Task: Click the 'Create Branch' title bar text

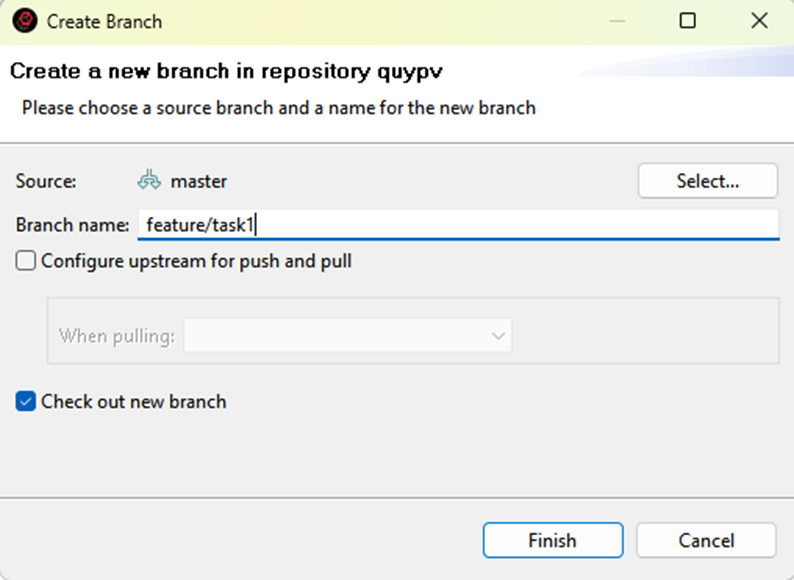Action: click(104, 21)
